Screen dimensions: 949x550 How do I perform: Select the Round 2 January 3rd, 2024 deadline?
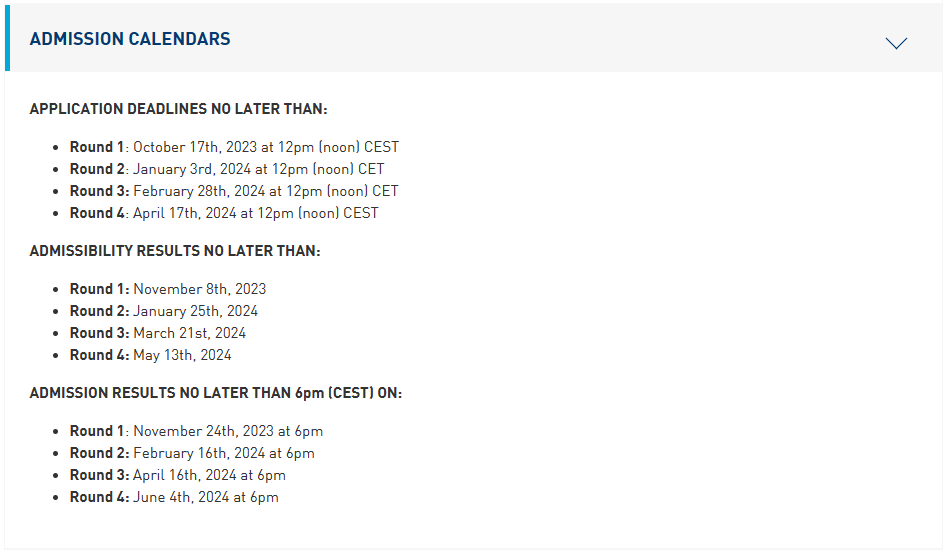click(227, 169)
